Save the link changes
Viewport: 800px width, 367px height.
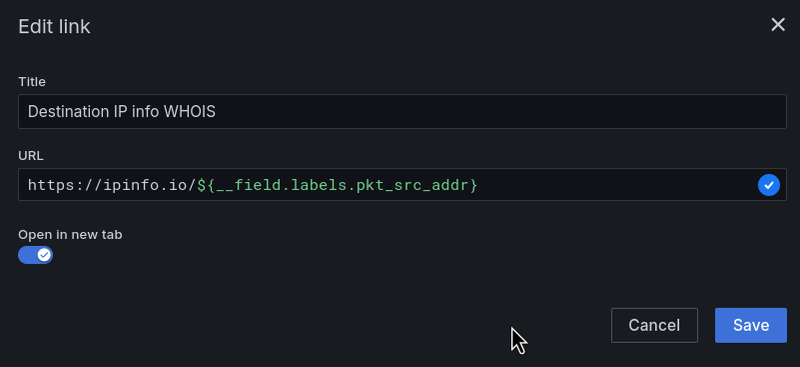(751, 325)
